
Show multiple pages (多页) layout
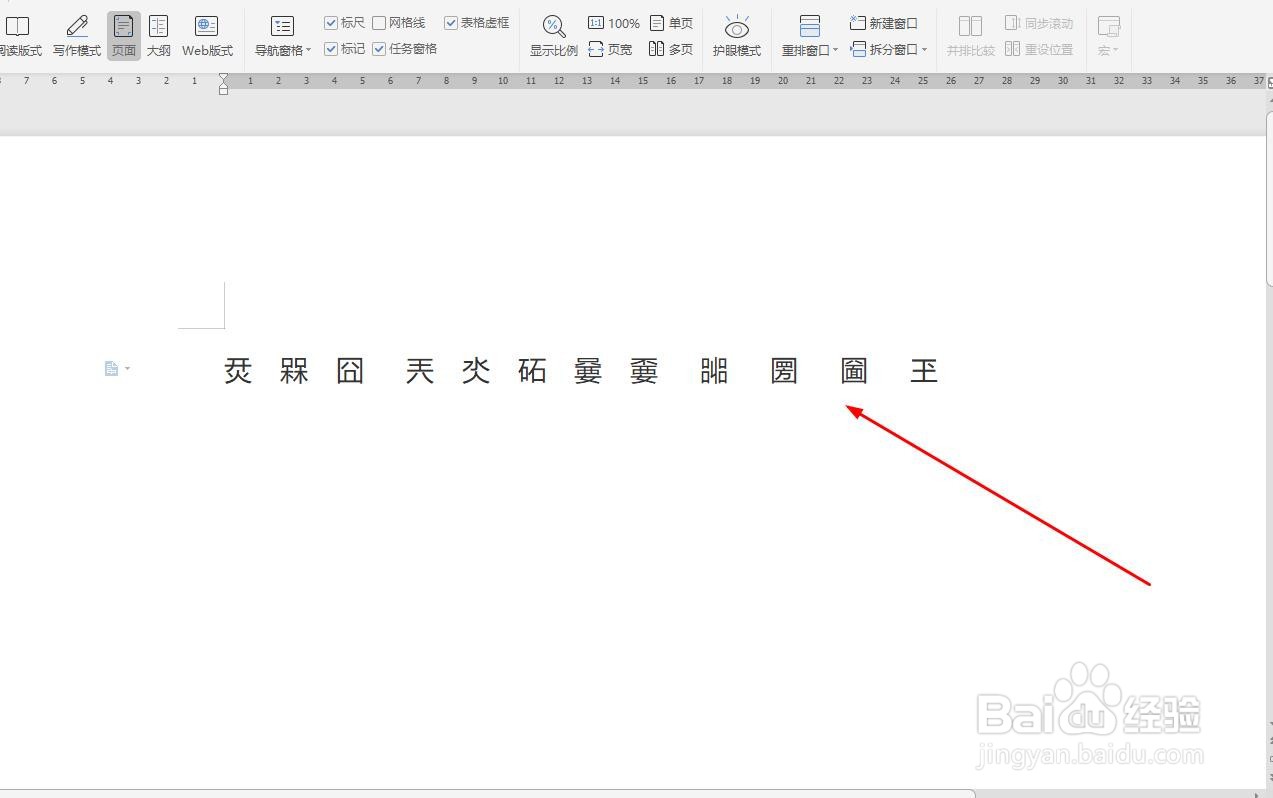(671, 49)
